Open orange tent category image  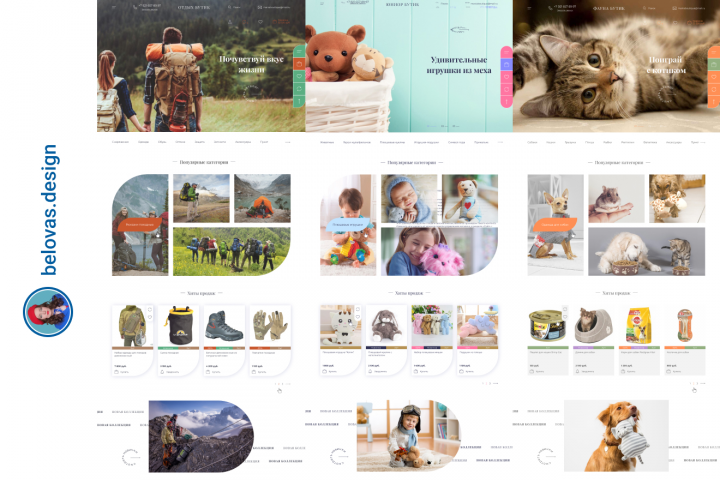point(262,198)
